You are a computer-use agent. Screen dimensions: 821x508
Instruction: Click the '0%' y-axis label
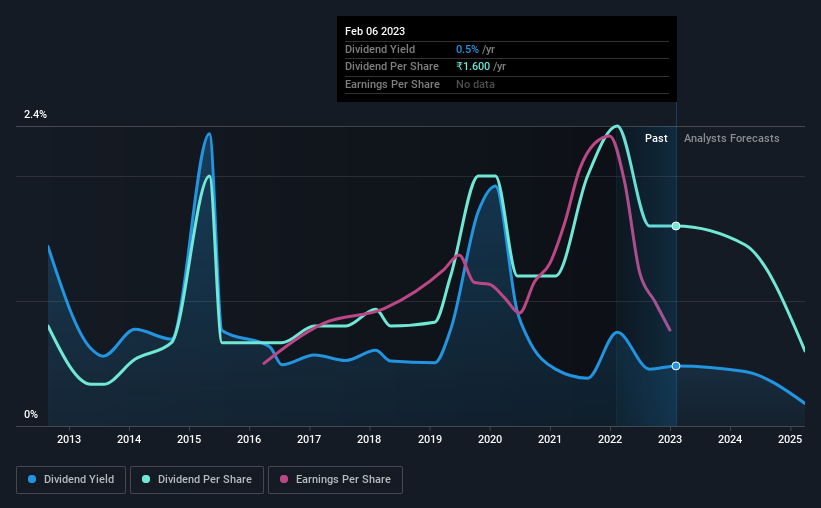(31, 414)
